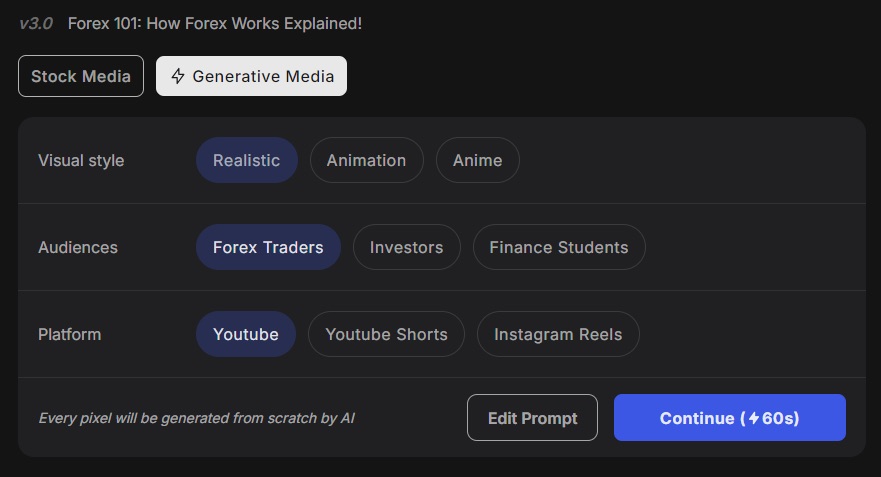This screenshot has width=881, height=477.
Task: Choose Investors as the audience
Action: tap(406, 247)
